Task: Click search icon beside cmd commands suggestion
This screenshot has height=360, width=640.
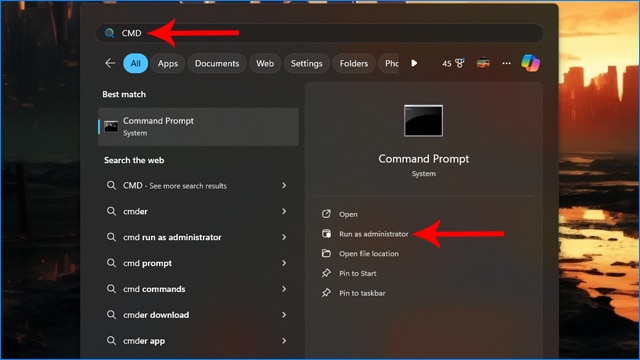Action: pyautogui.click(x=111, y=289)
